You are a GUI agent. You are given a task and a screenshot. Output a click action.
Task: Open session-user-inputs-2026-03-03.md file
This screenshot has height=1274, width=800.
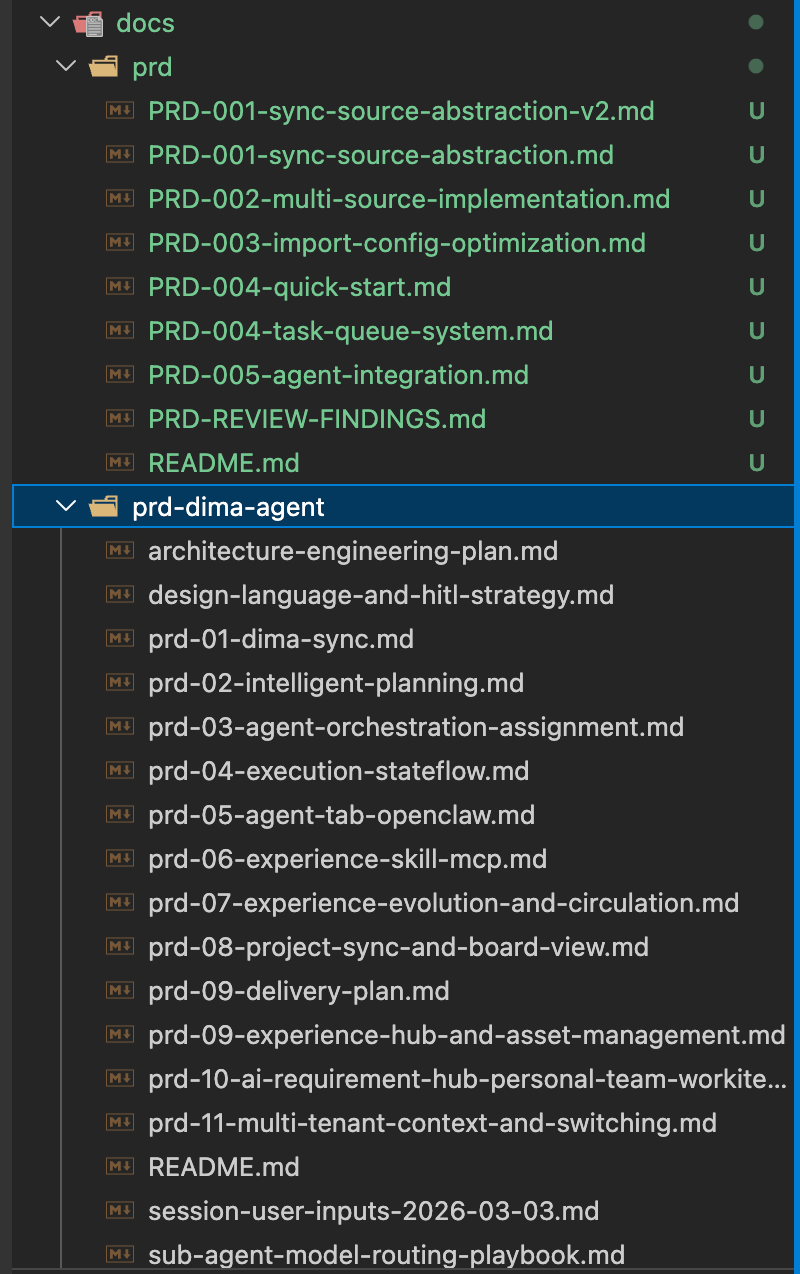(373, 1211)
